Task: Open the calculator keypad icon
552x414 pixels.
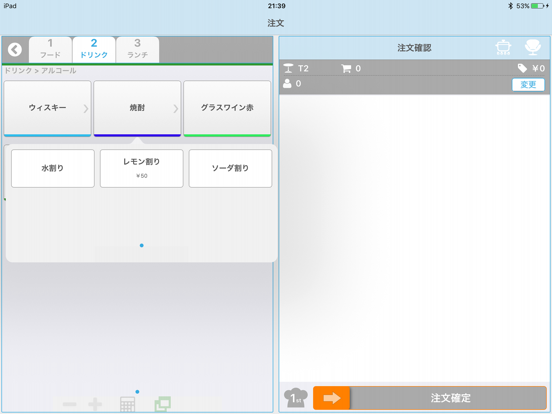Action: click(127, 404)
